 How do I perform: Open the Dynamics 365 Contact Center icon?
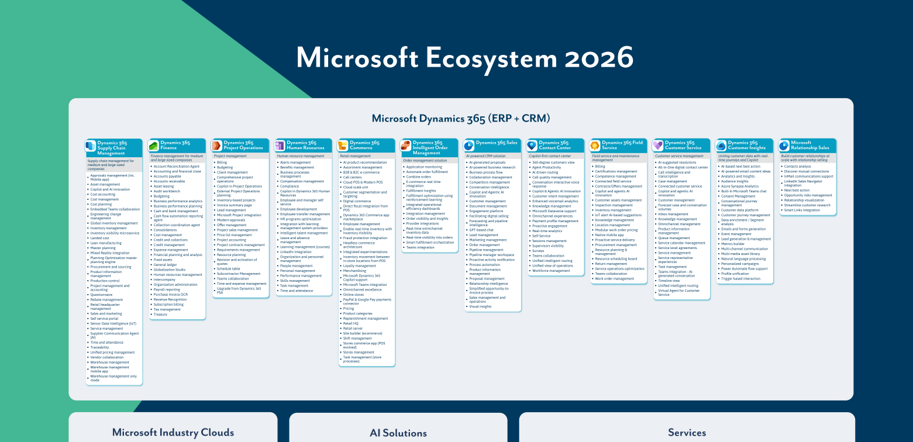532,146
